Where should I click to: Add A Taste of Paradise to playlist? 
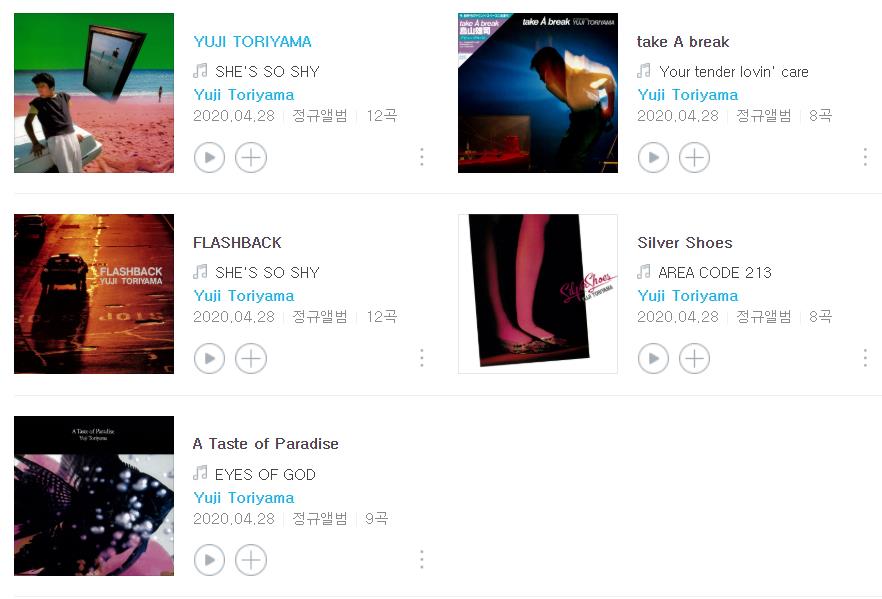(251, 560)
